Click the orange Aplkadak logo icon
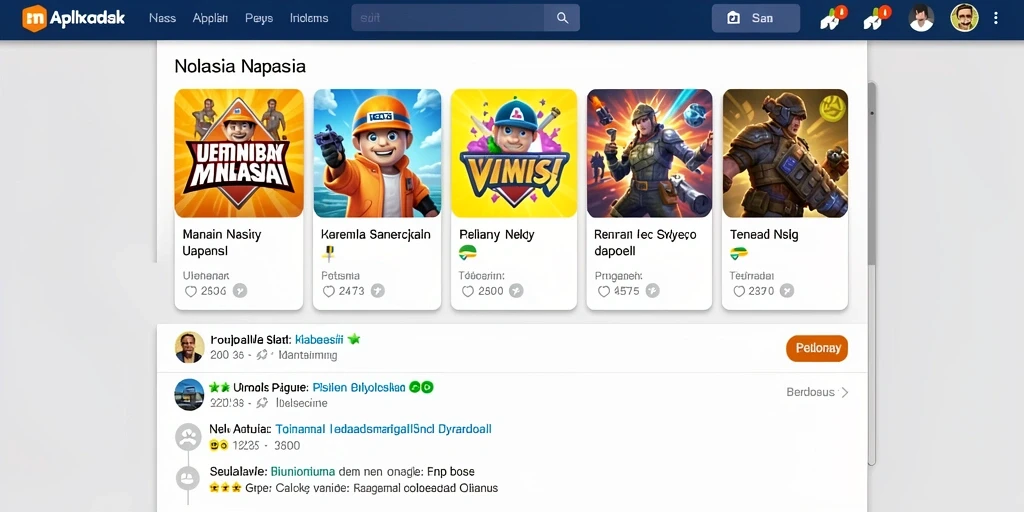This screenshot has width=1024, height=512. pos(34,18)
